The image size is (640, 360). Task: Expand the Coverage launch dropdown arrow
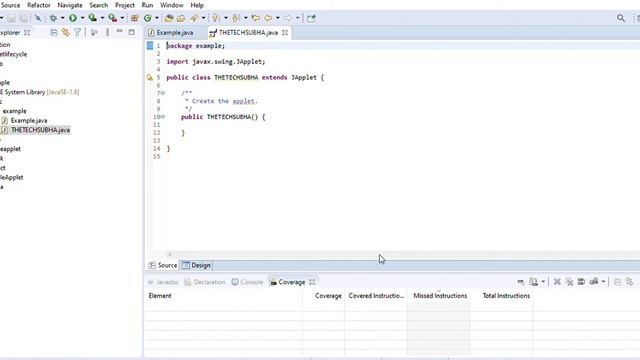(x=102, y=18)
